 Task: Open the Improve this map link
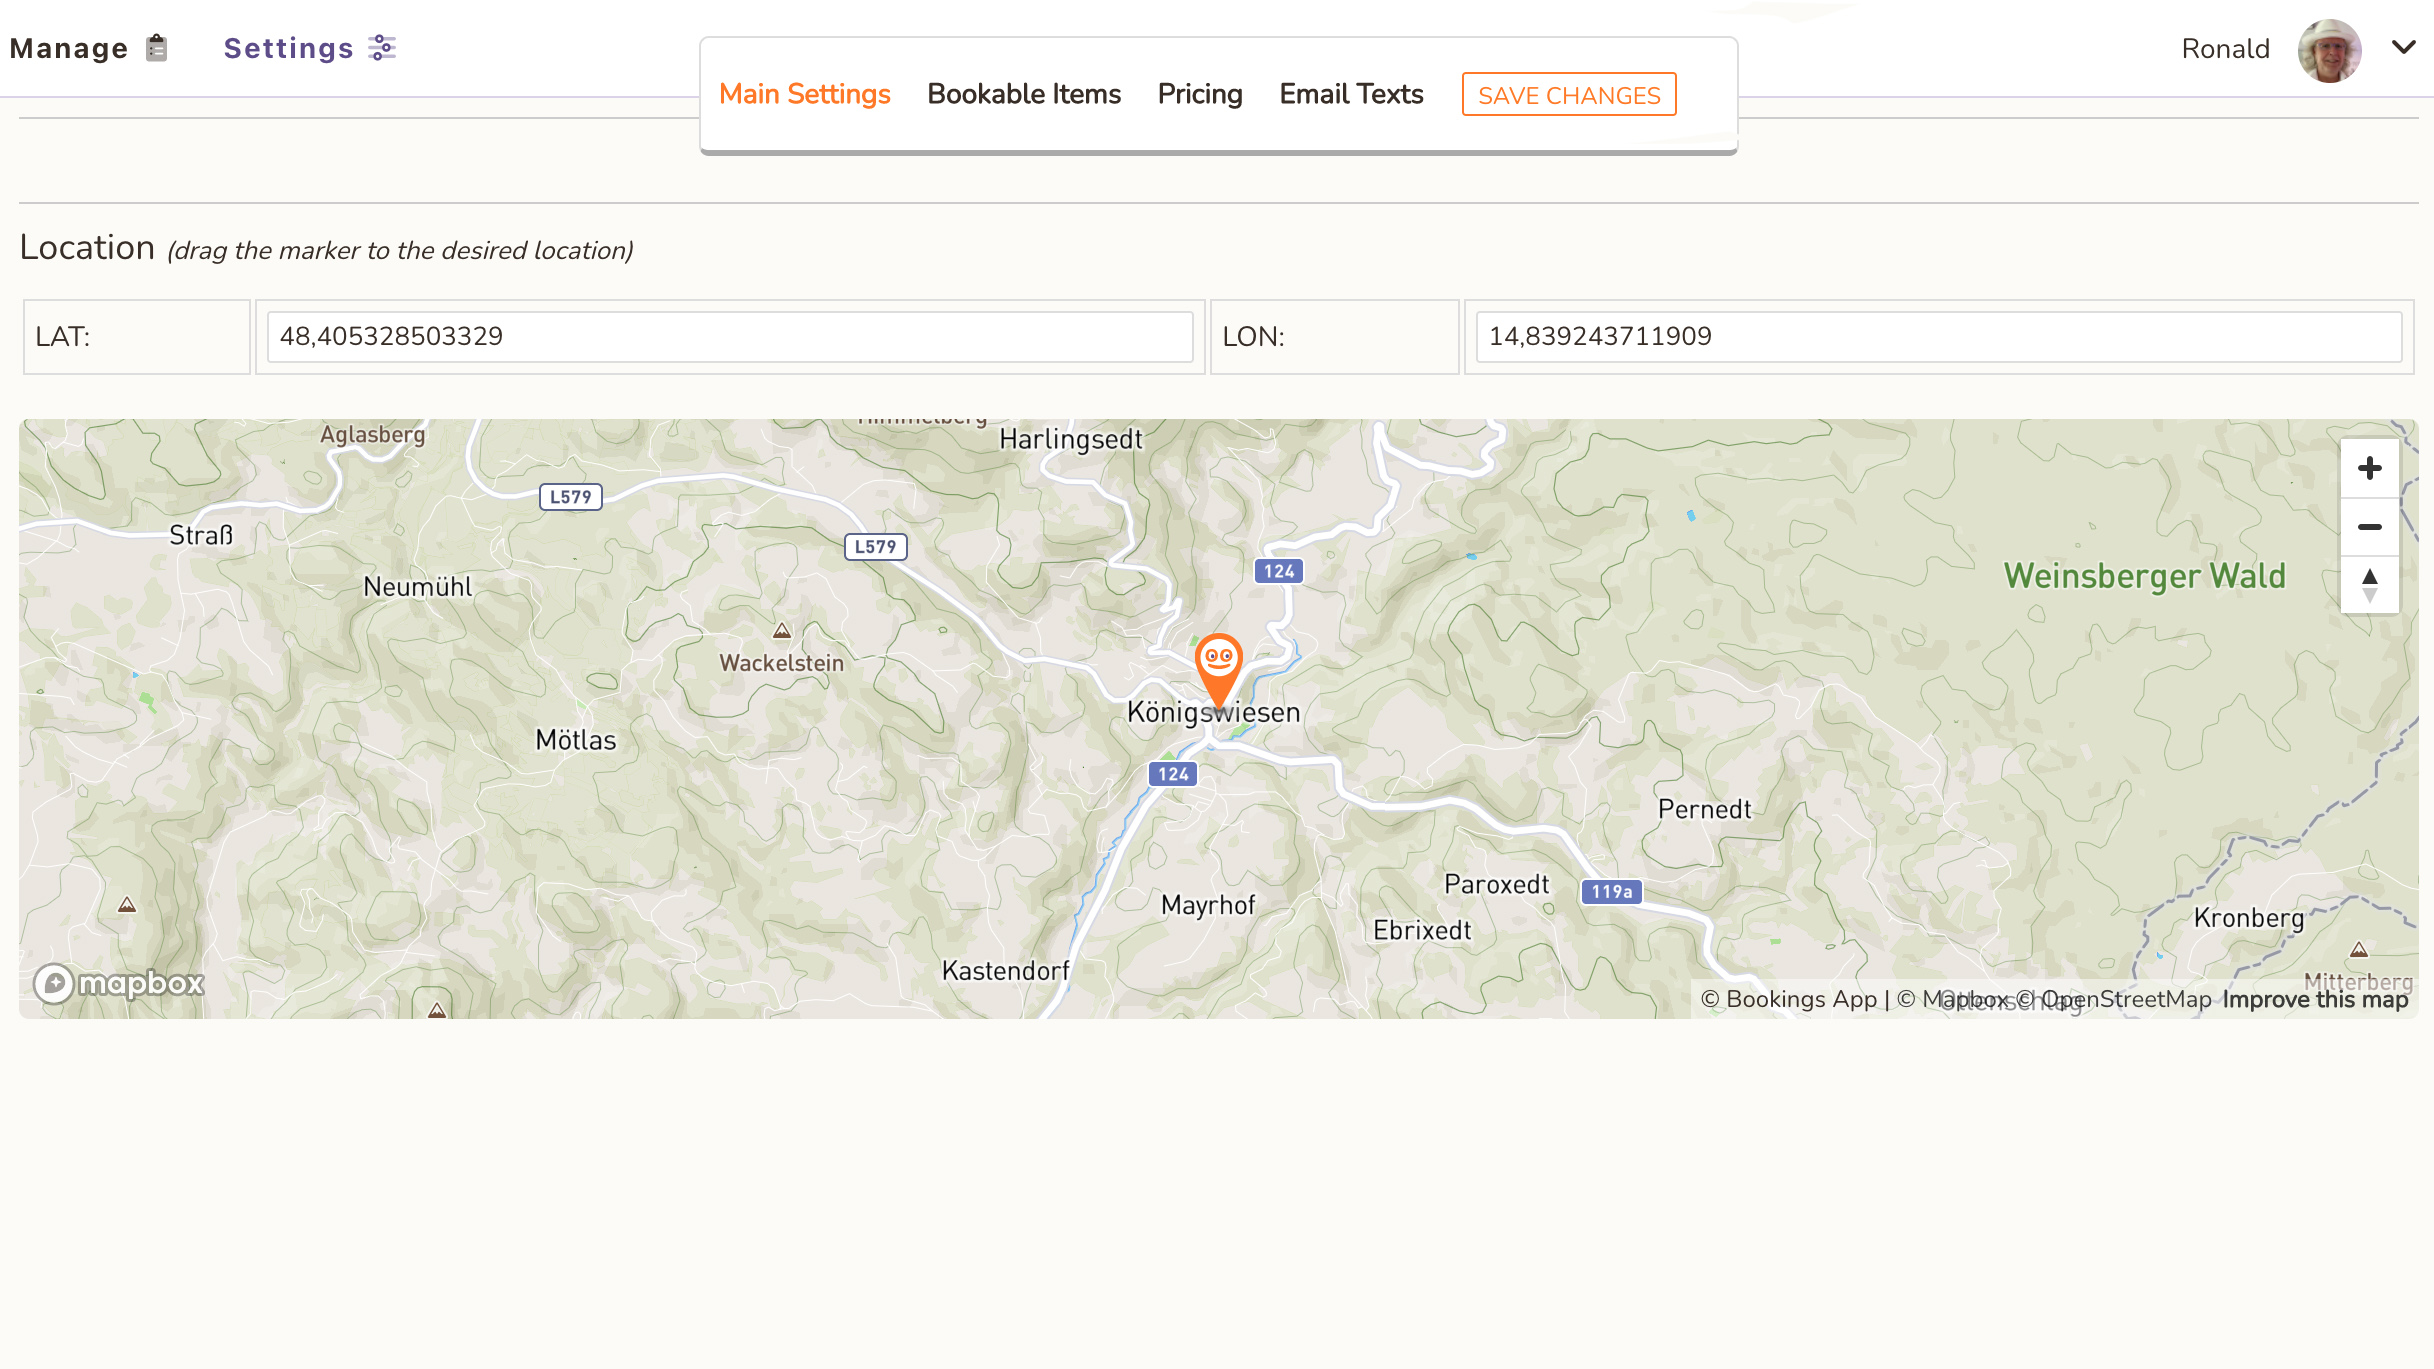point(2315,1000)
